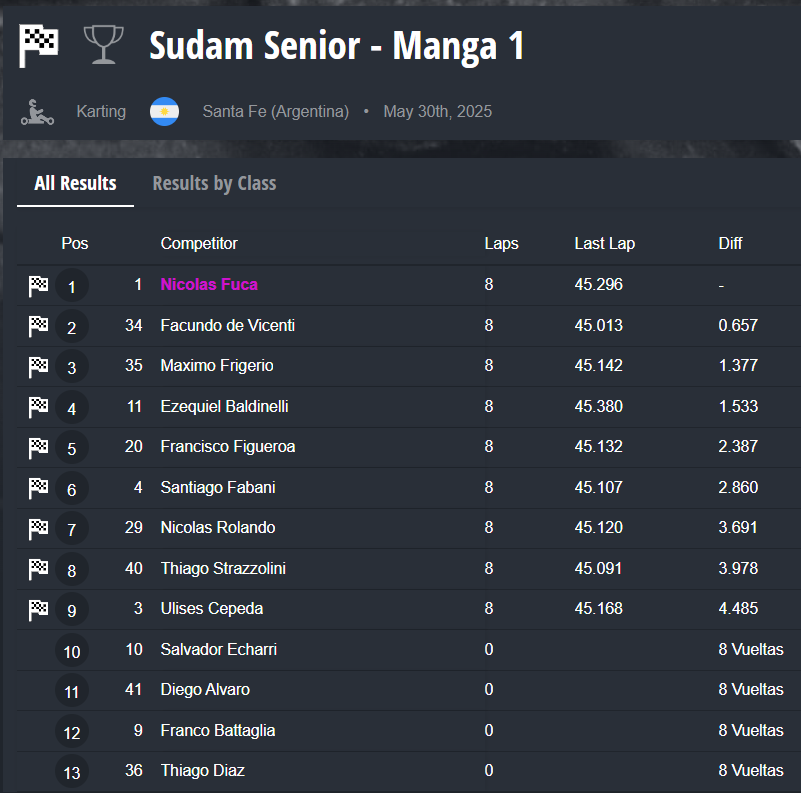
Task: Switch to the Results by Class tab
Action: [214, 183]
